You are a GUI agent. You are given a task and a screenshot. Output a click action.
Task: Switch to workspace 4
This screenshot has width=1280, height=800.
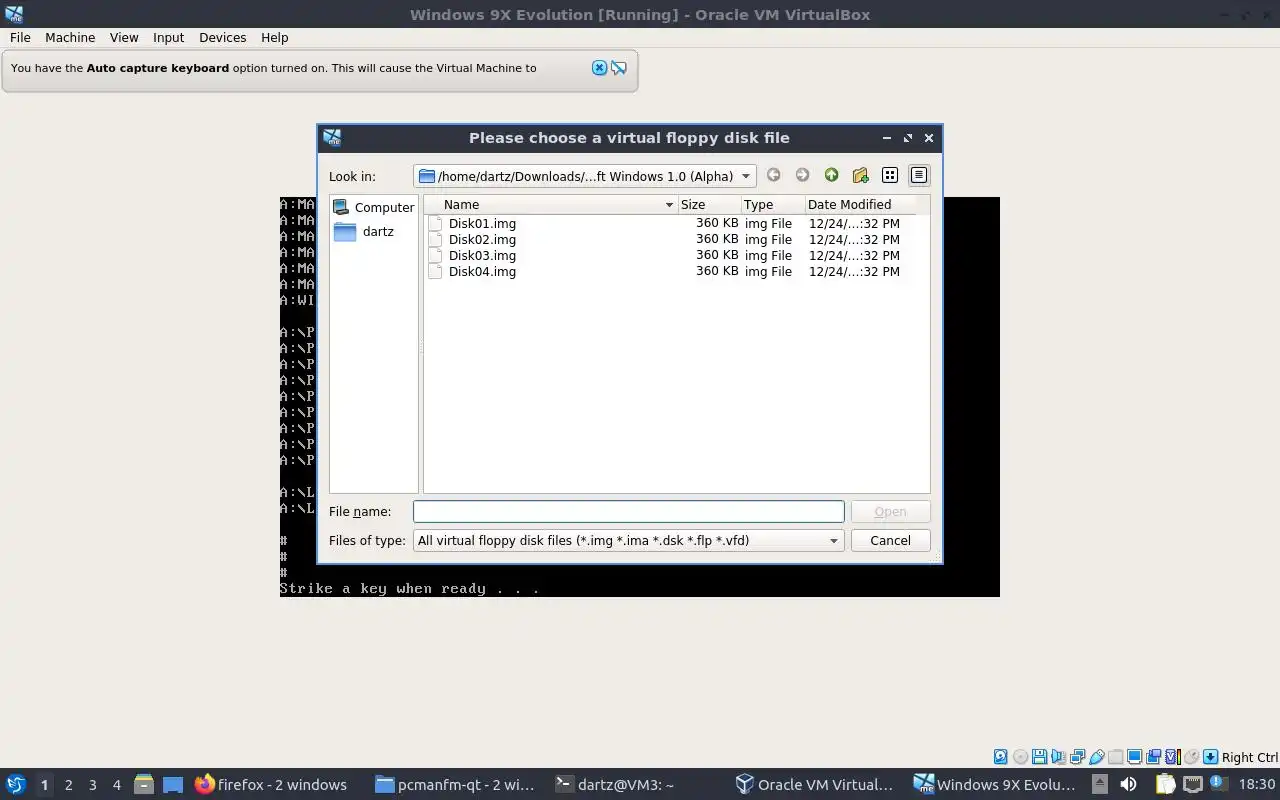click(116, 785)
